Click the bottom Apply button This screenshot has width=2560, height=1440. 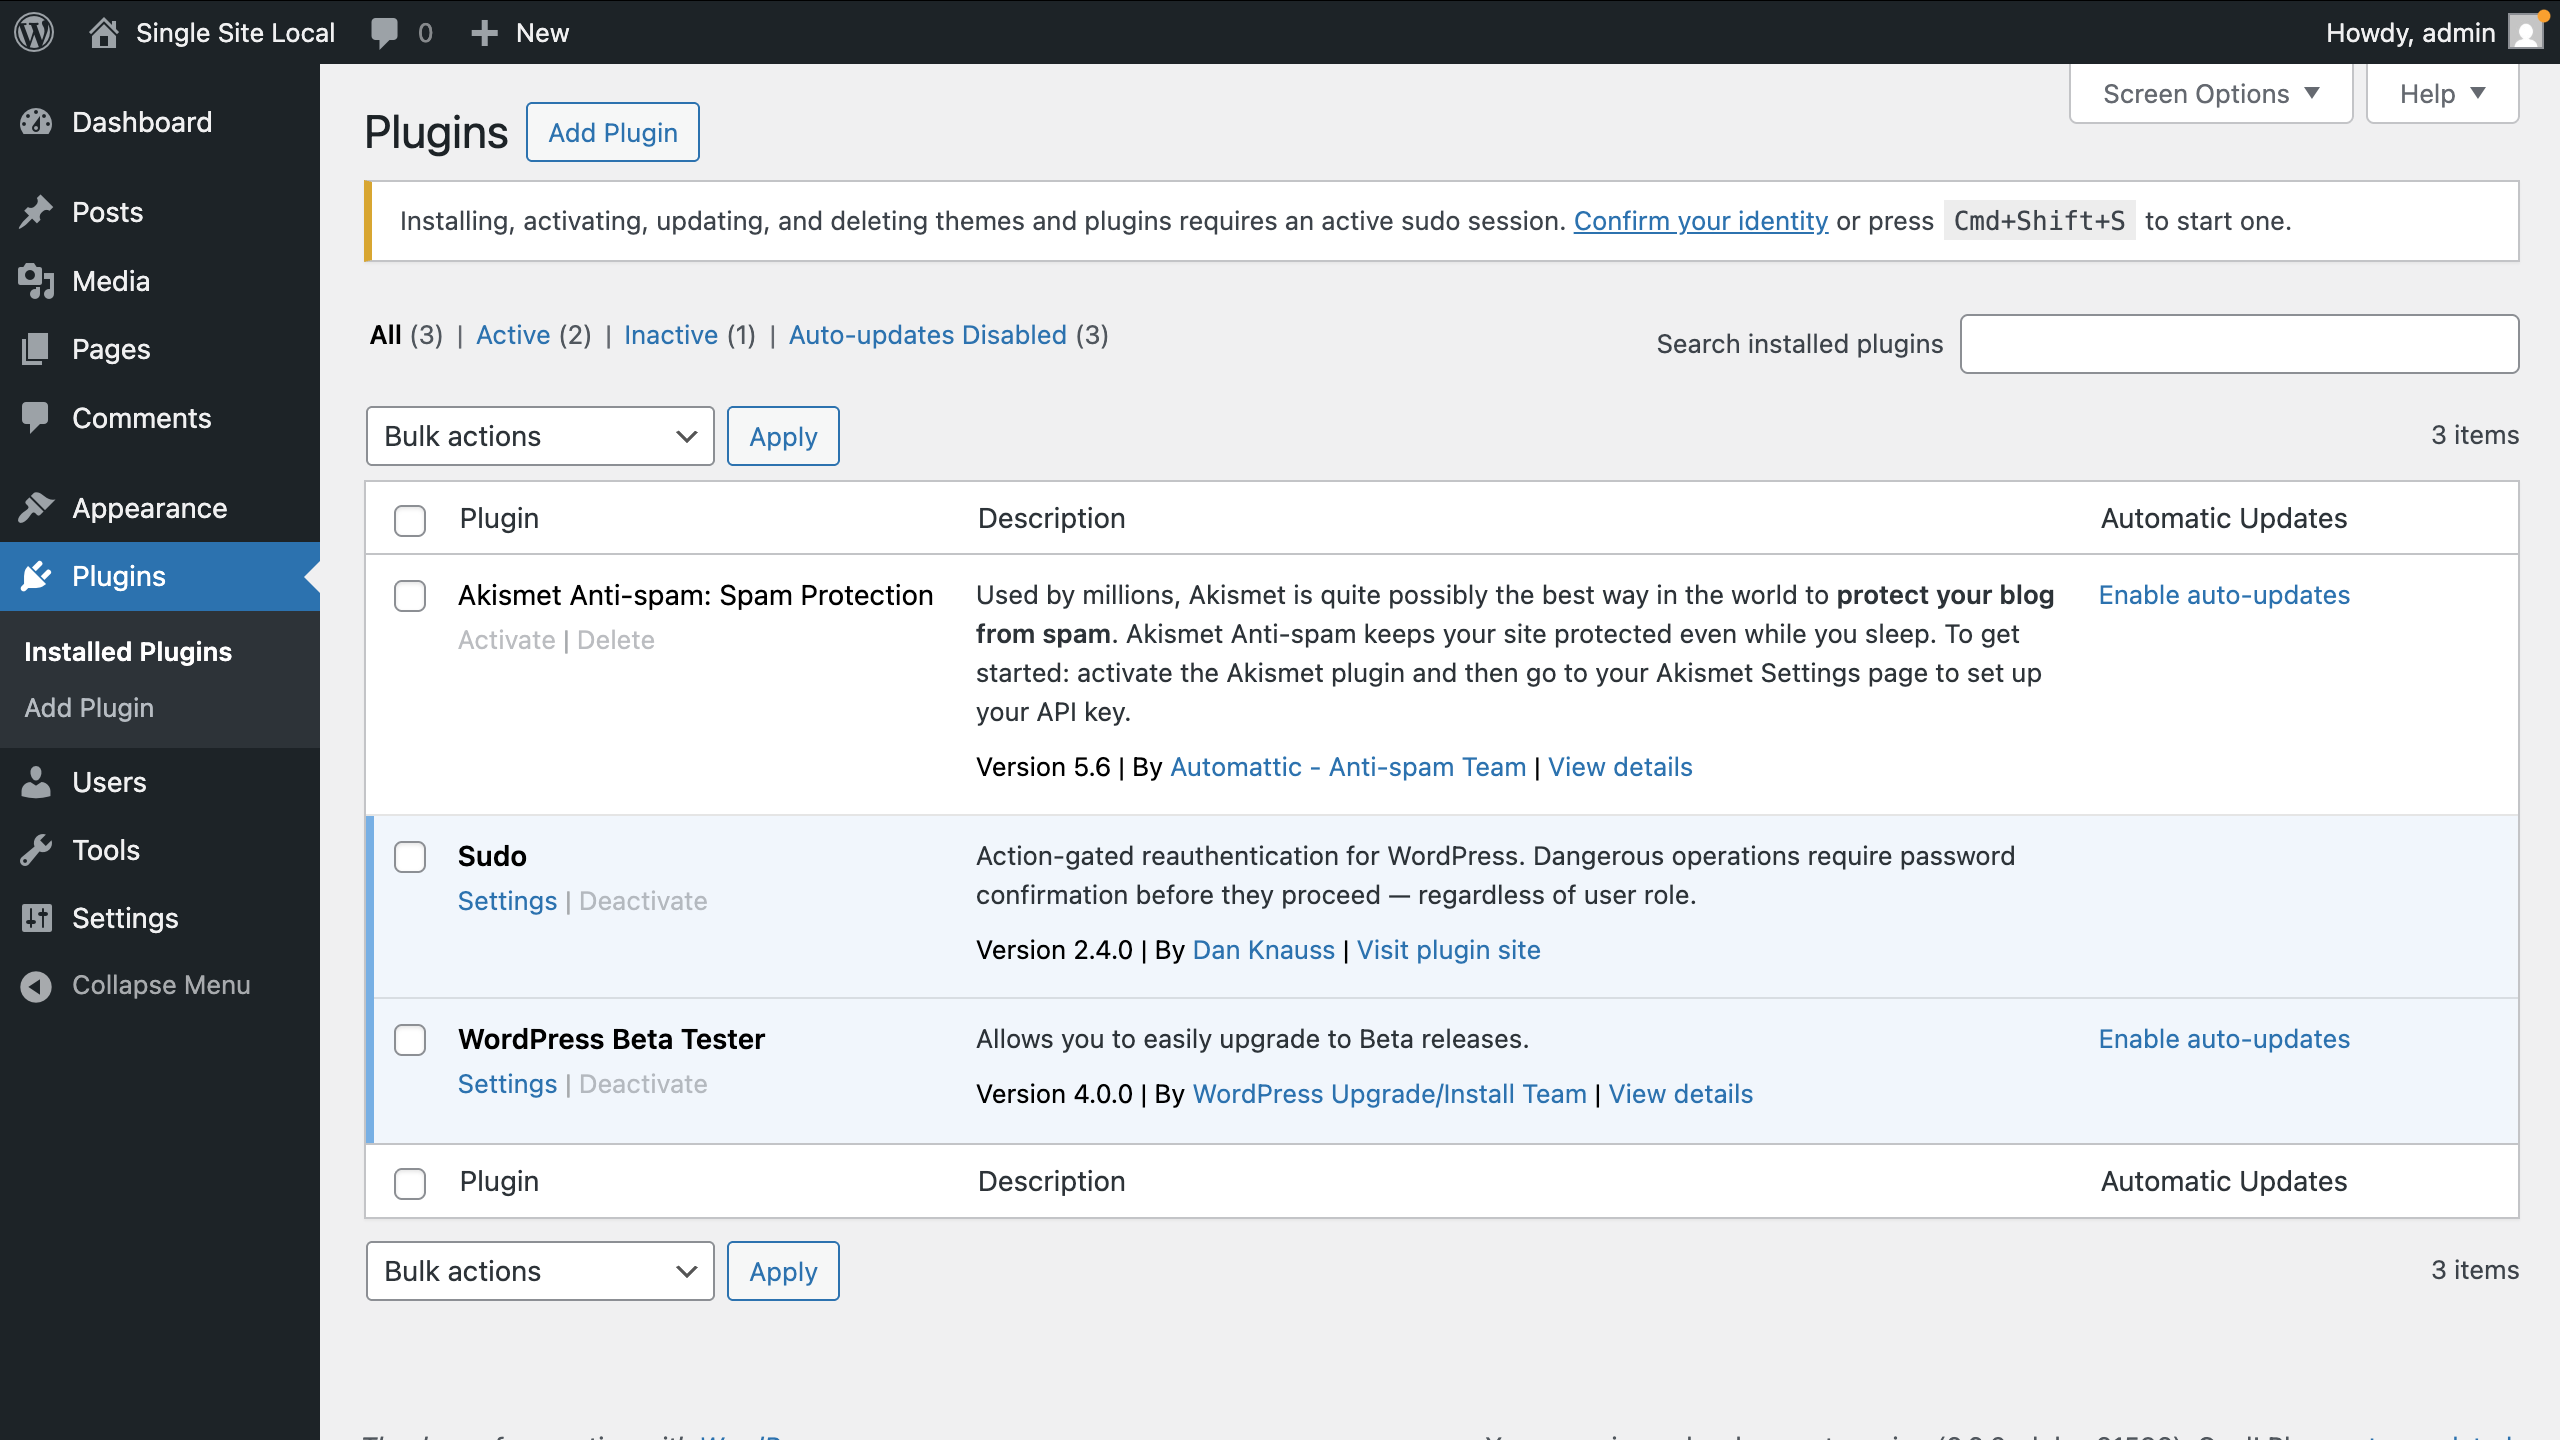point(783,1271)
